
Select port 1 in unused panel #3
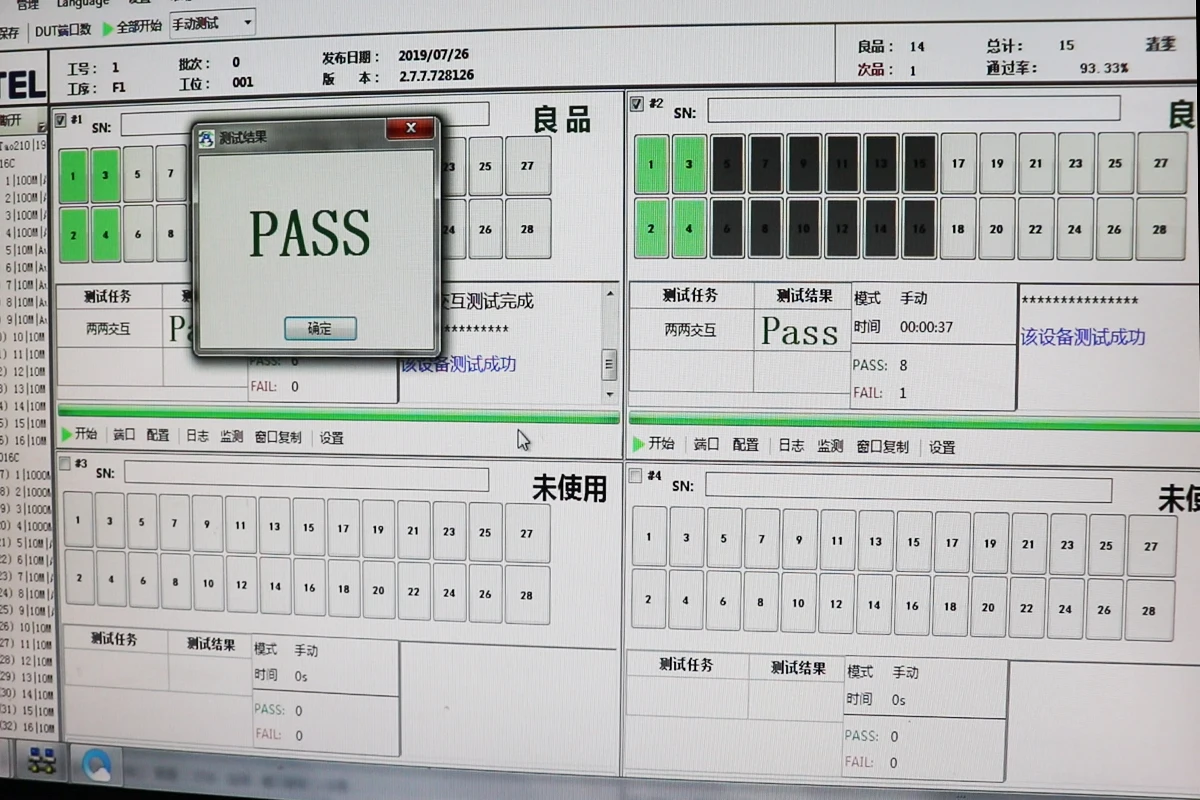[x=77, y=521]
